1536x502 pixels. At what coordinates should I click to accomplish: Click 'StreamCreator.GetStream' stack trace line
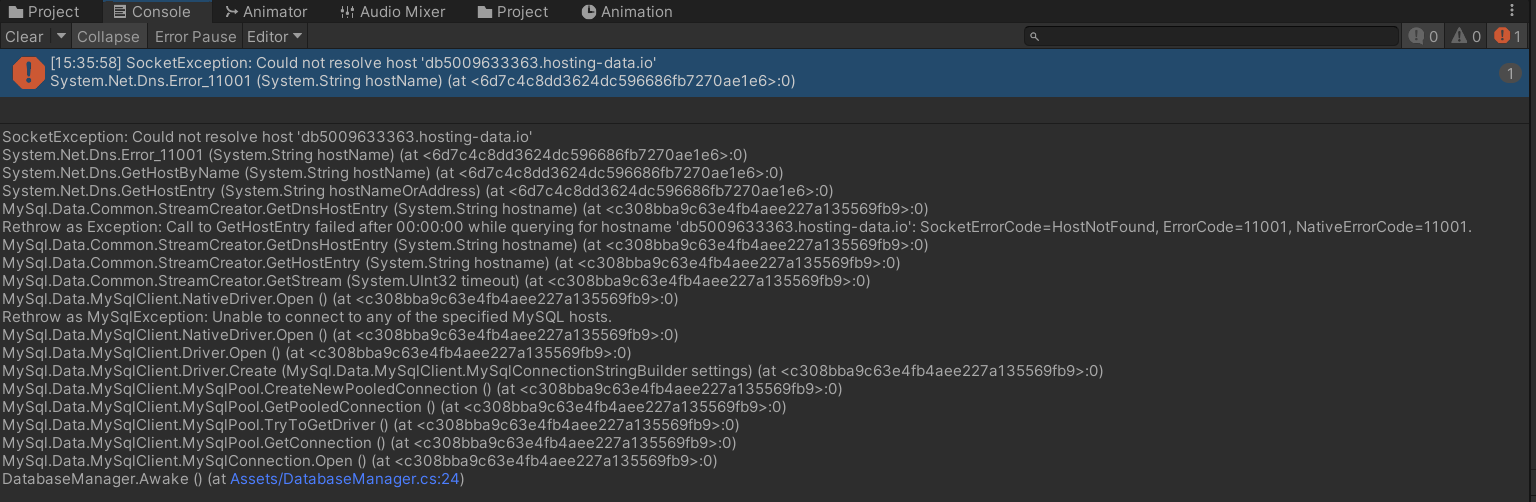coord(436,281)
